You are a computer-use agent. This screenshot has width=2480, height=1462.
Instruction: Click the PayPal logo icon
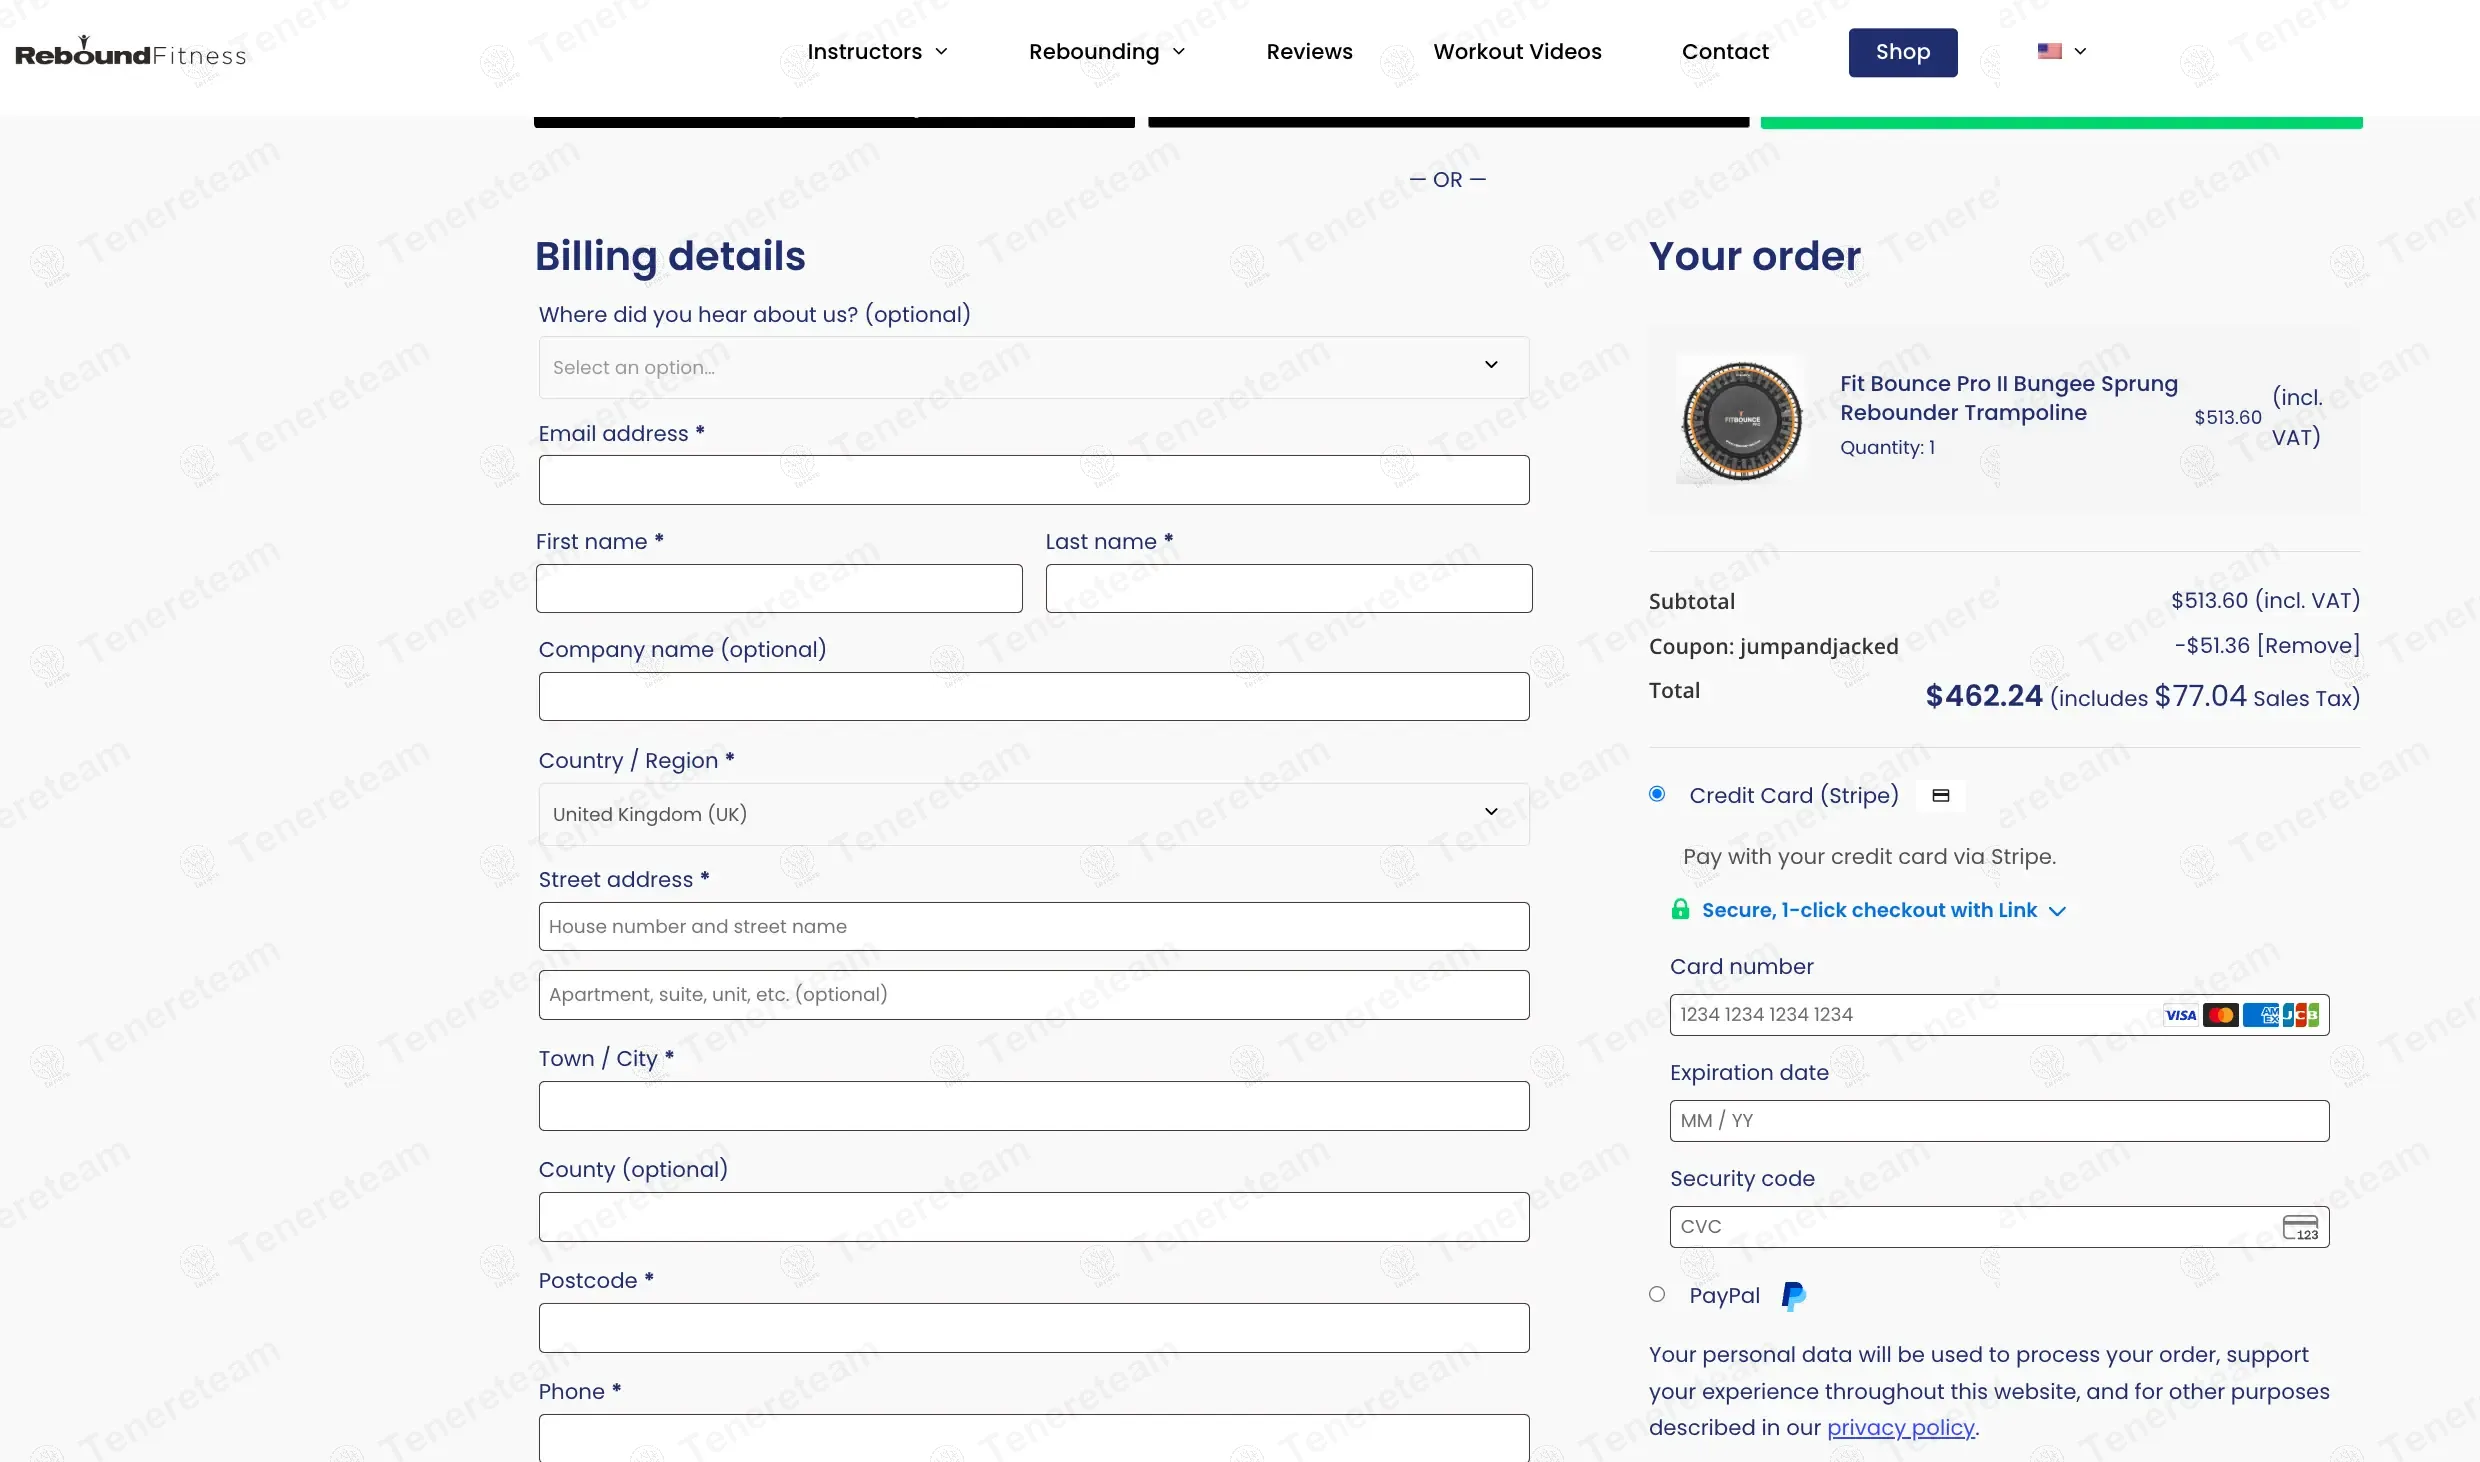pos(1794,1296)
